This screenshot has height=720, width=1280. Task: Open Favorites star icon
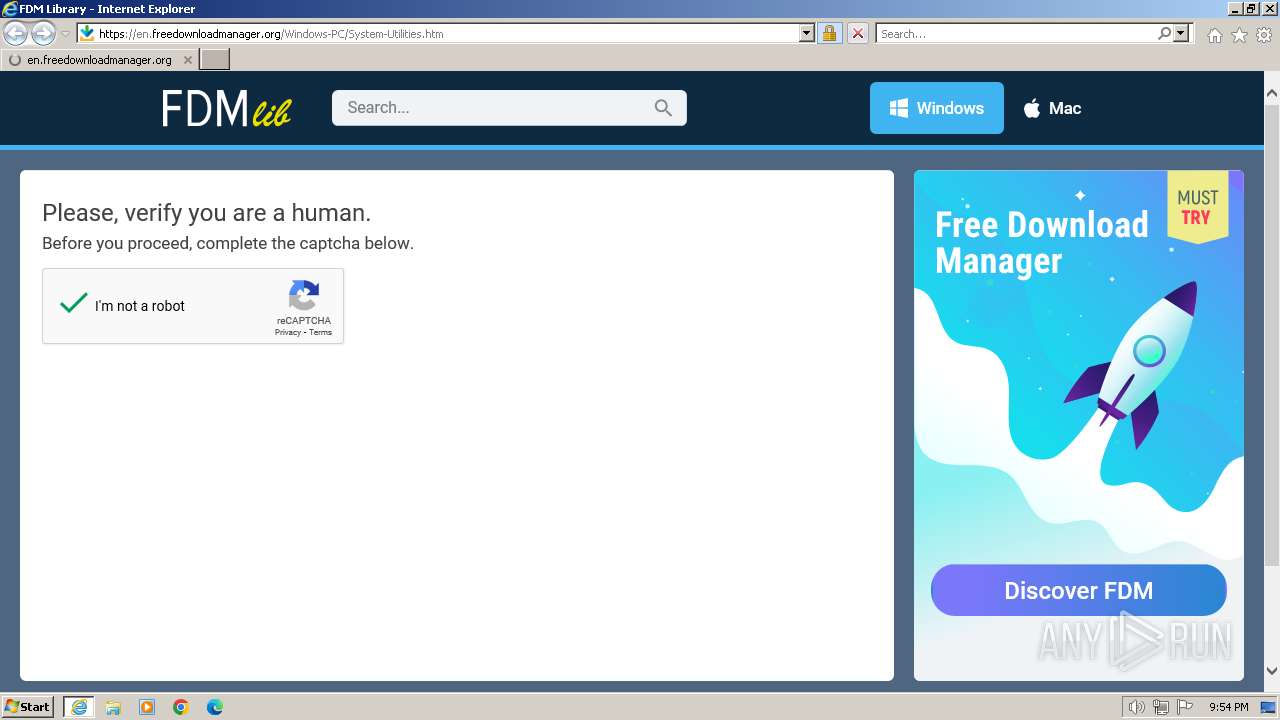1239,35
